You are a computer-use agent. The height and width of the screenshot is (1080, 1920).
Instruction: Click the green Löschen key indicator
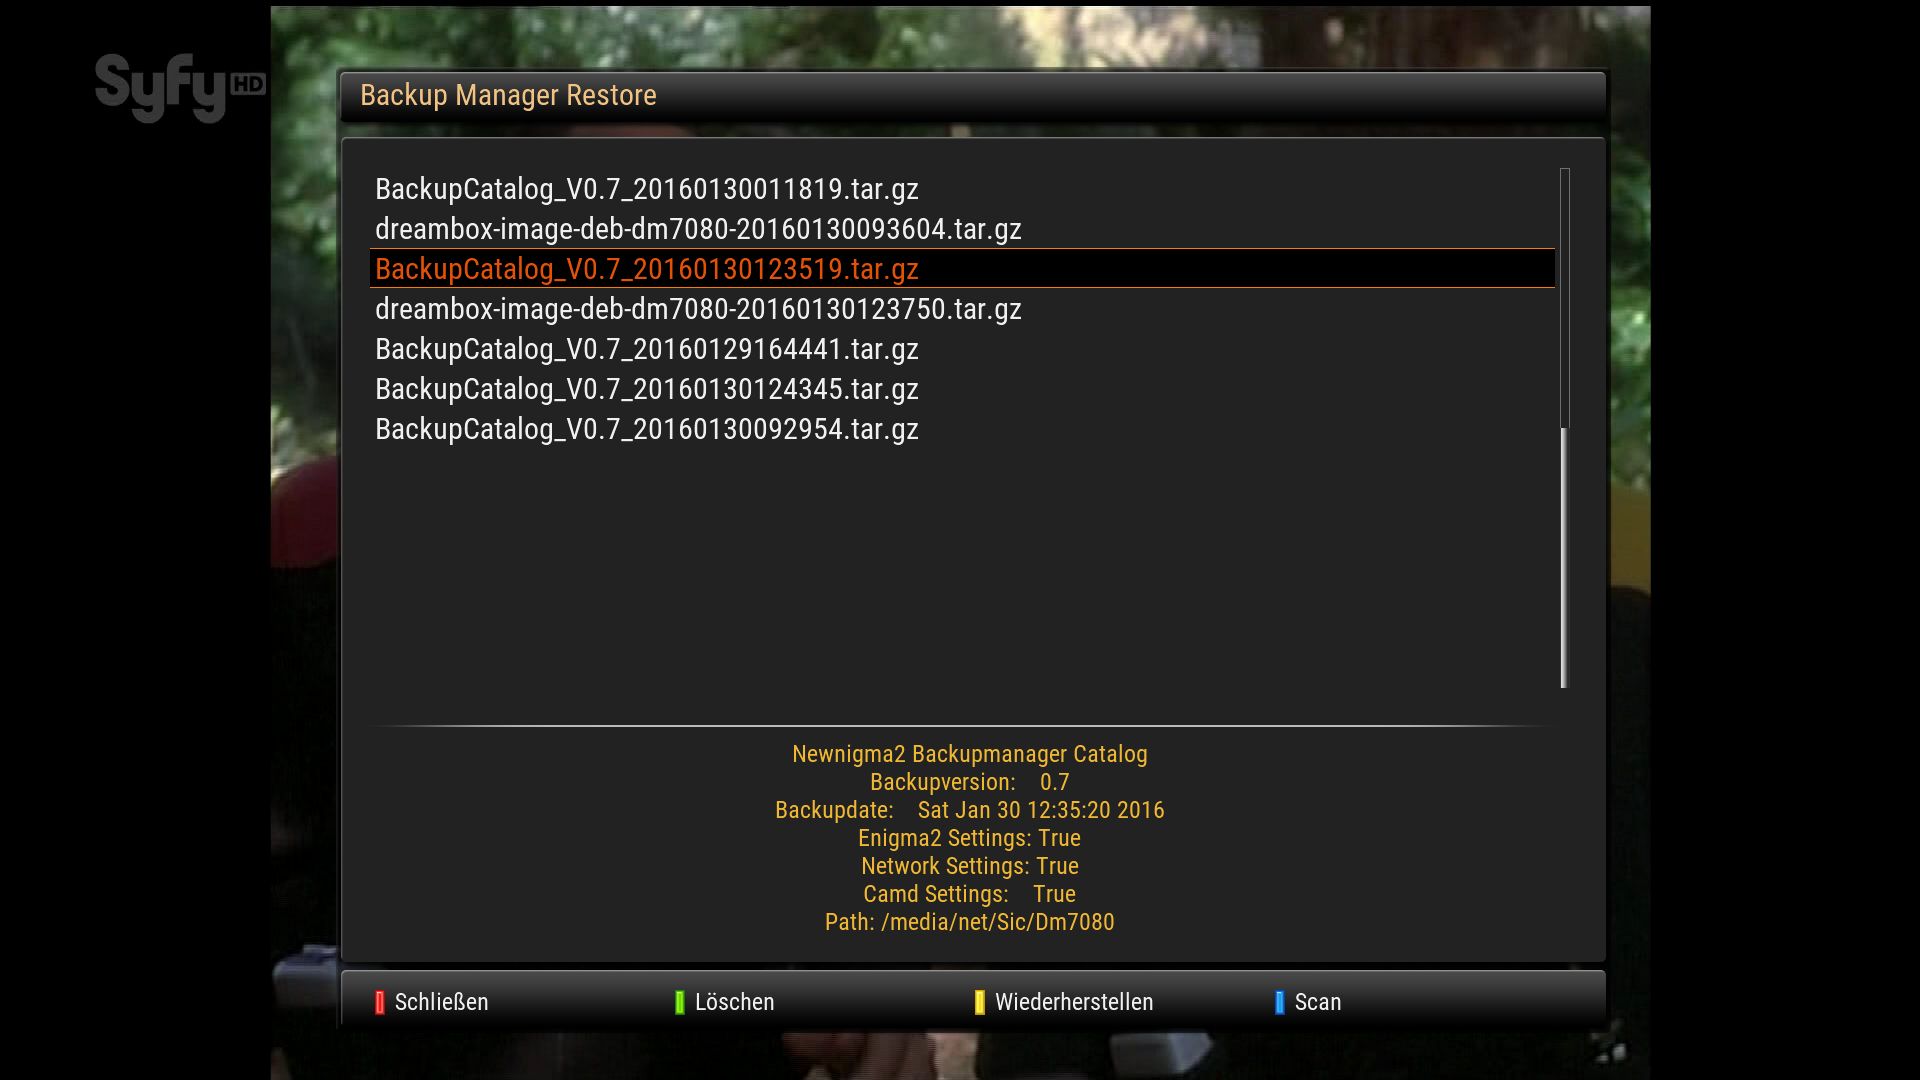[679, 1002]
